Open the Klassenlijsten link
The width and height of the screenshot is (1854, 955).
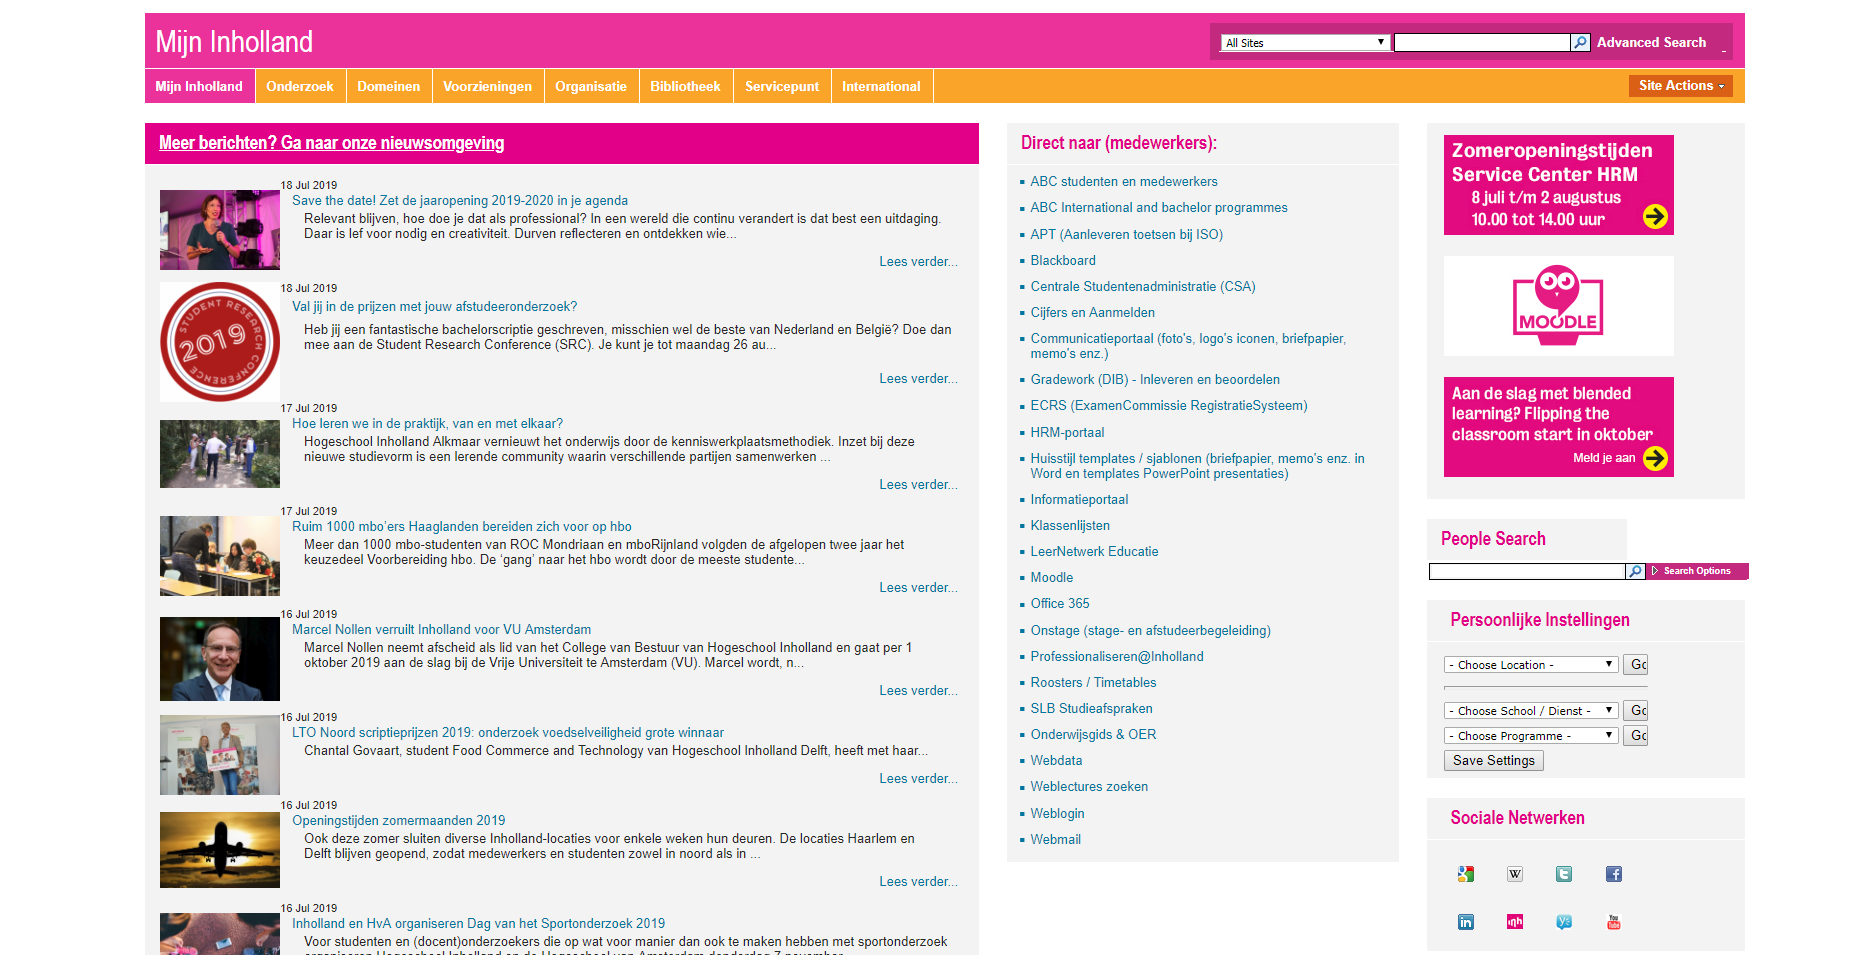coord(1070,526)
